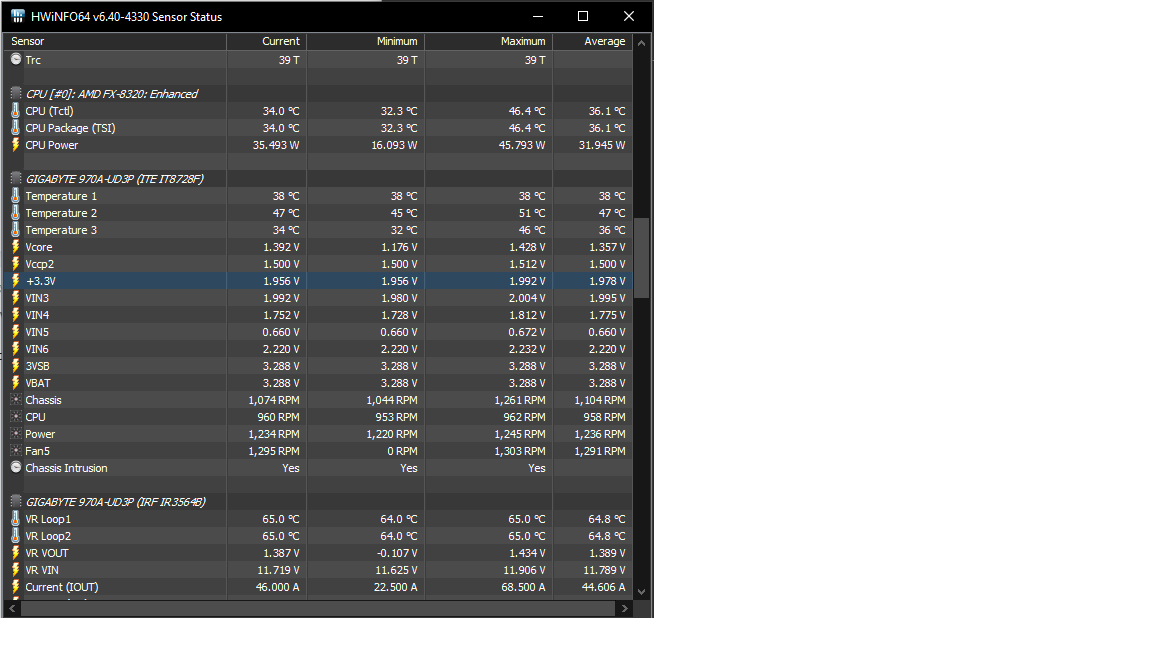Screen dimensions: 1152x648
Task: Select the 'Temperature 2' sensor label
Action: click(61, 213)
